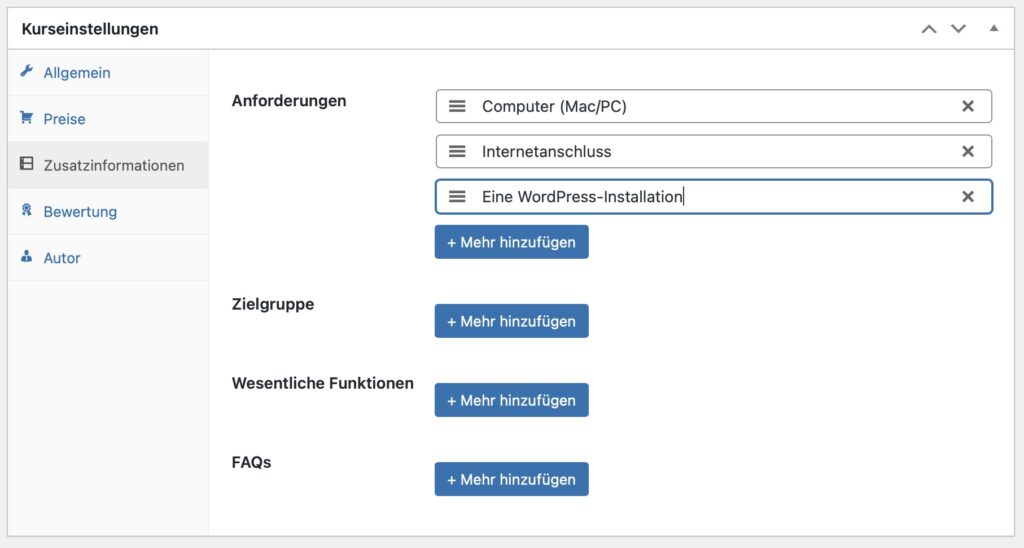
Task: Click the drag handle of Eine WordPress-Installation row
Action: tap(457, 197)
